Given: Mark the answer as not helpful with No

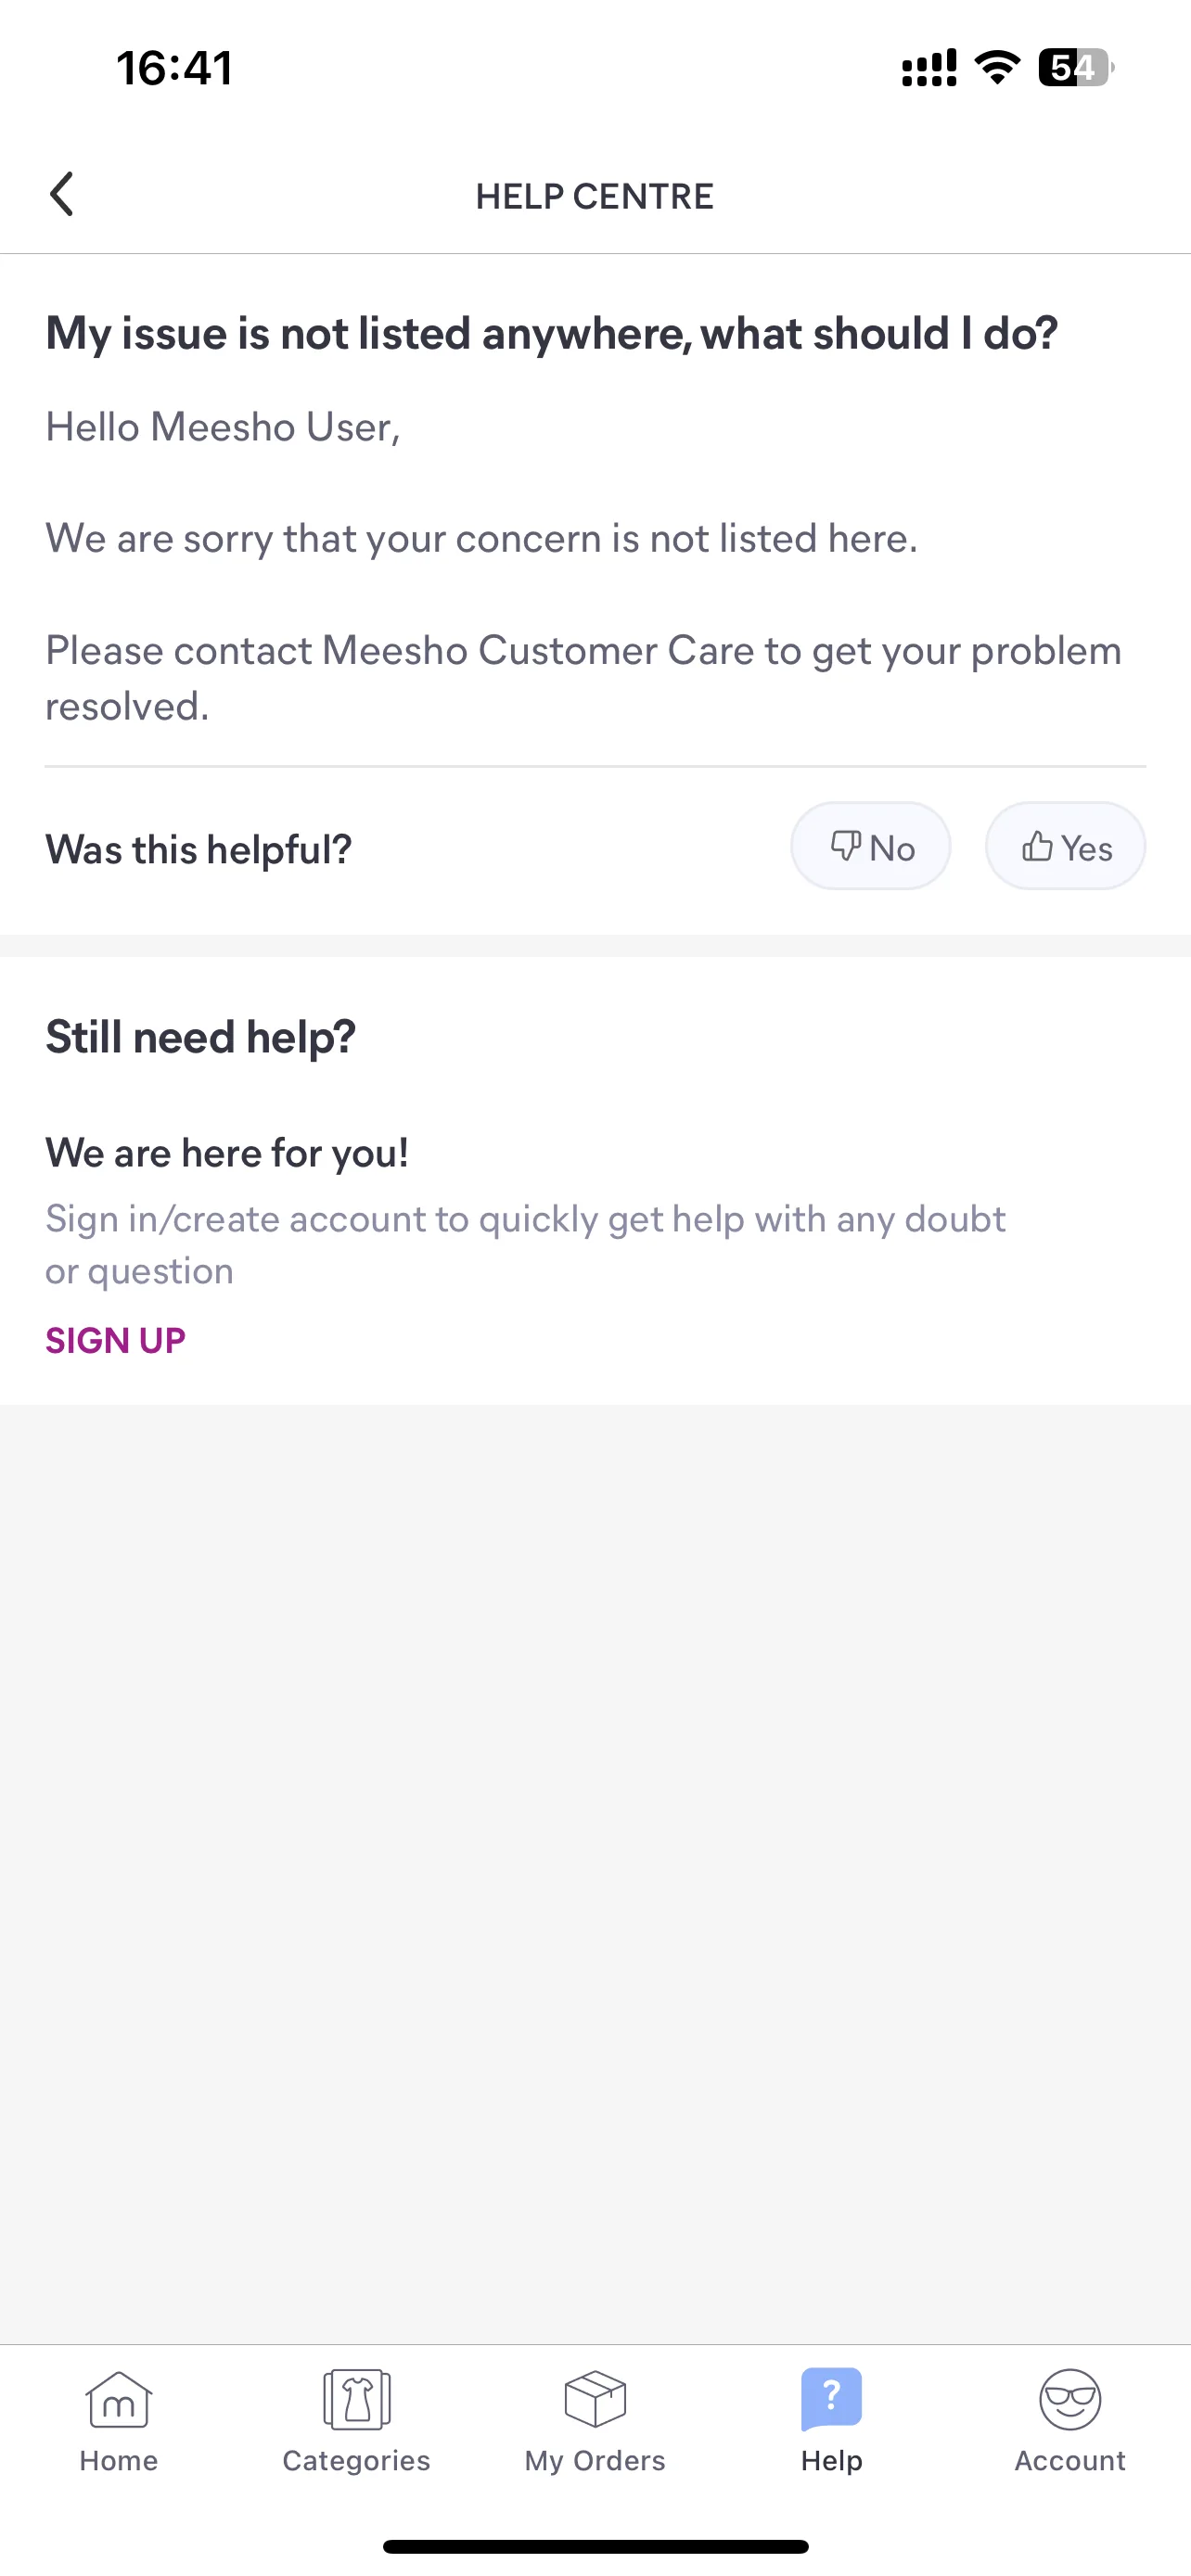Looking at the screenshot, I should coord(871,846).
